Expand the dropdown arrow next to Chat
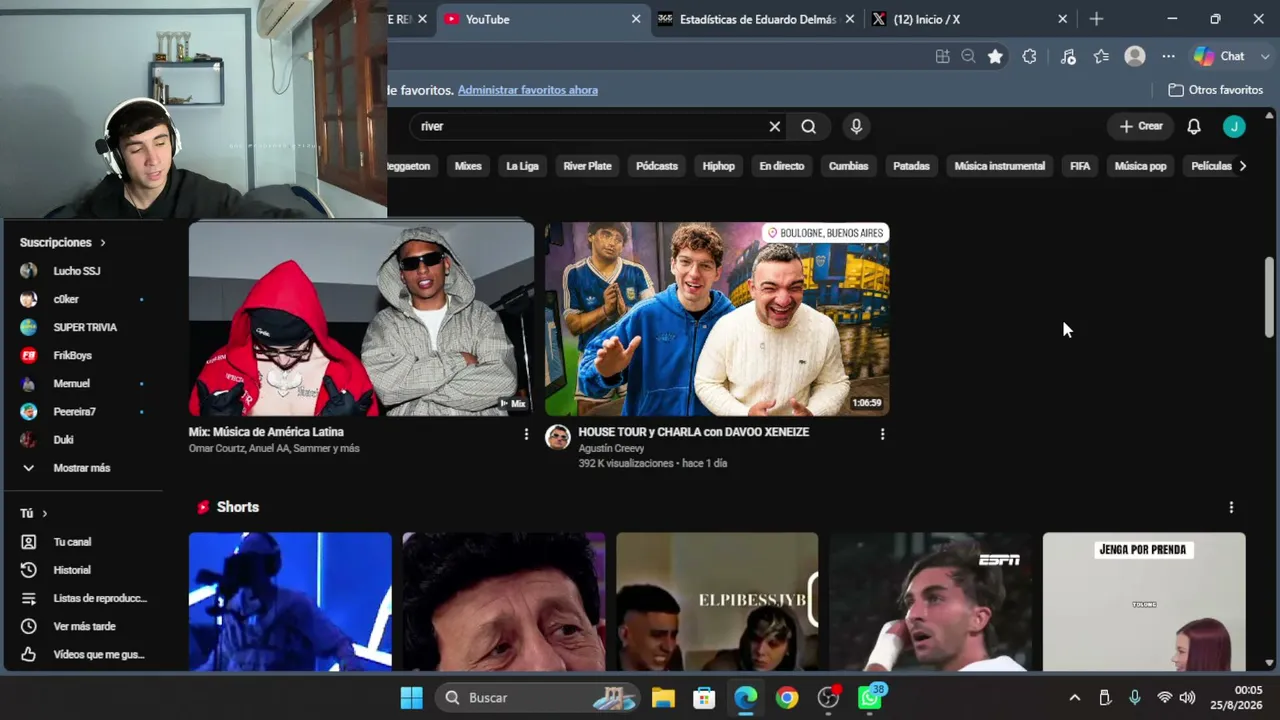The image size is (1280, 720). pos(1265,57)
